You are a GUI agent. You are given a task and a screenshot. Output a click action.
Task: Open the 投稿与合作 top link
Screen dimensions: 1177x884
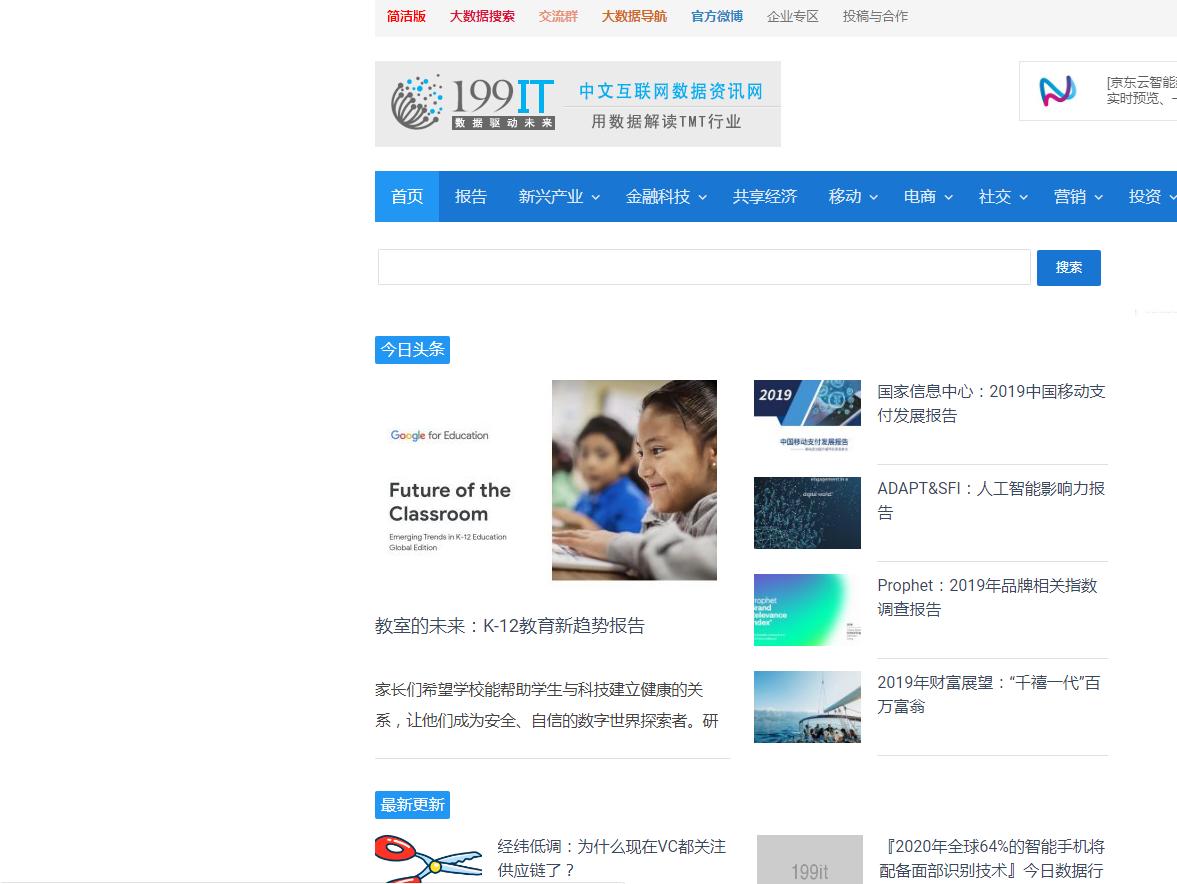875,17
